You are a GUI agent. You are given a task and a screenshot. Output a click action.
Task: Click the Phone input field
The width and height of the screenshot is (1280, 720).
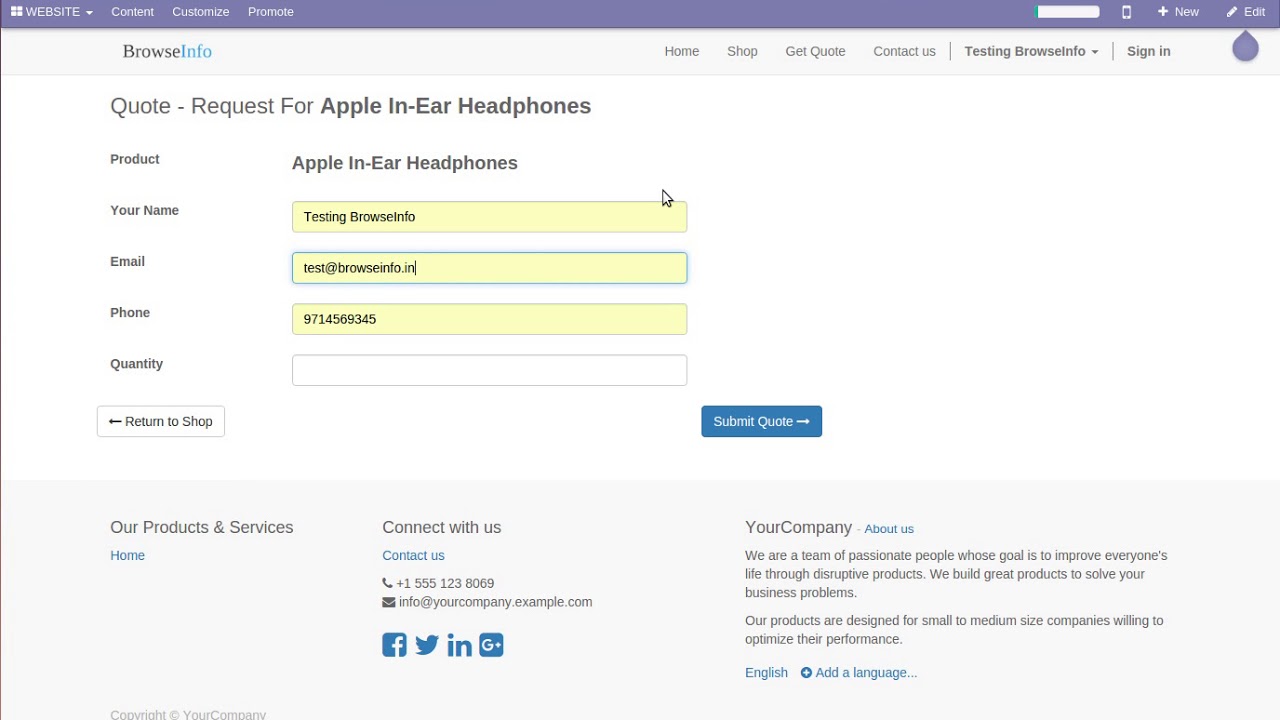pyautogui.click(x=489, y=319)
